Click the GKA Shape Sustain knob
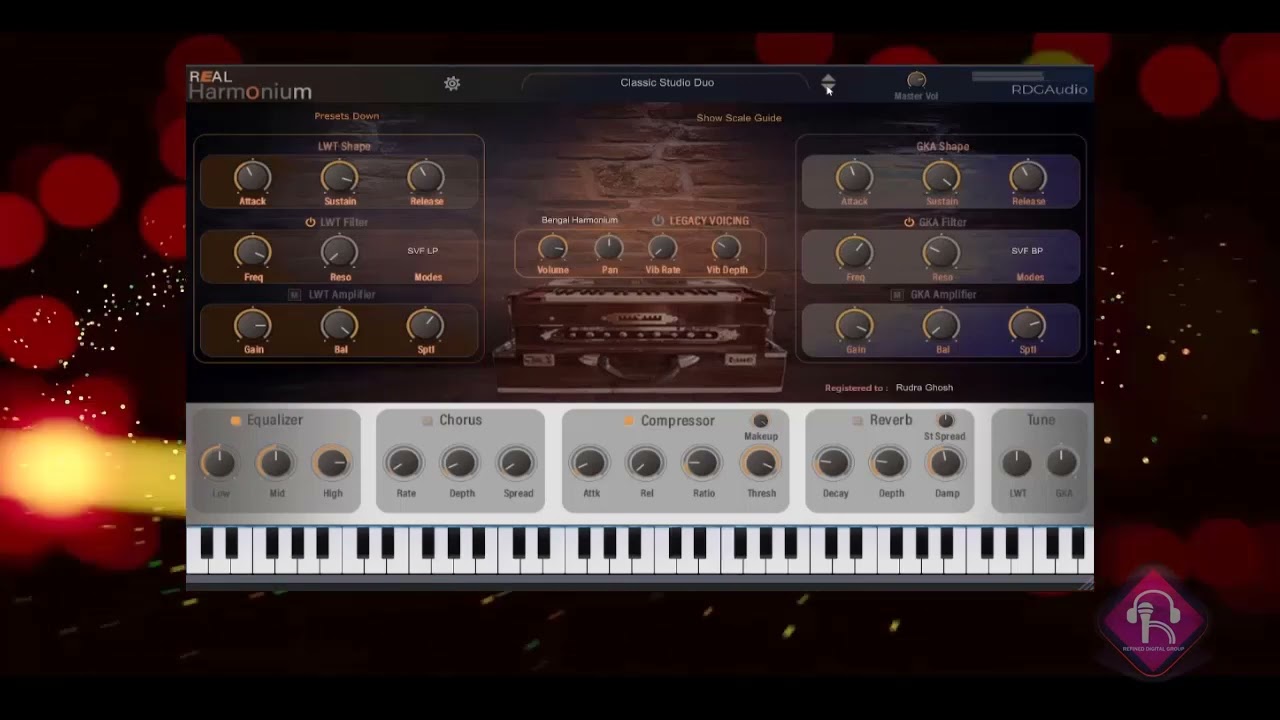Image resolution: width=1280 pixels, height=720 pixels. pyautogui.click(x=941, y=177)
